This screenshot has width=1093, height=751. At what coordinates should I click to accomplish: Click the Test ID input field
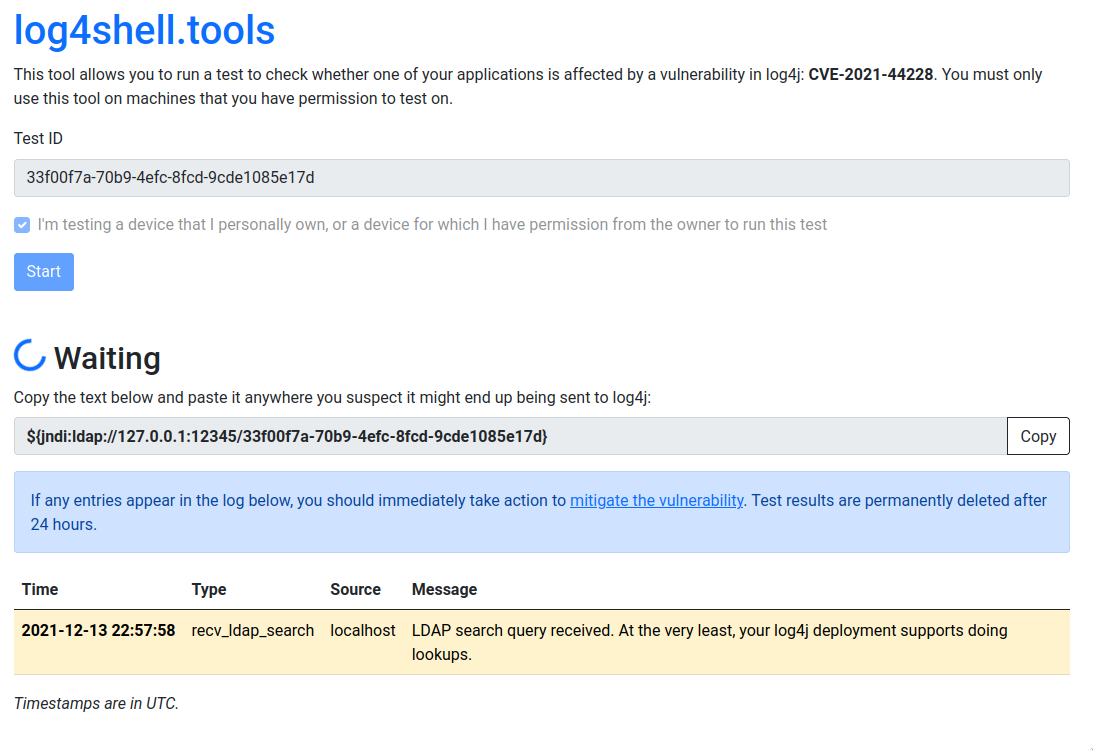[541, 178]
